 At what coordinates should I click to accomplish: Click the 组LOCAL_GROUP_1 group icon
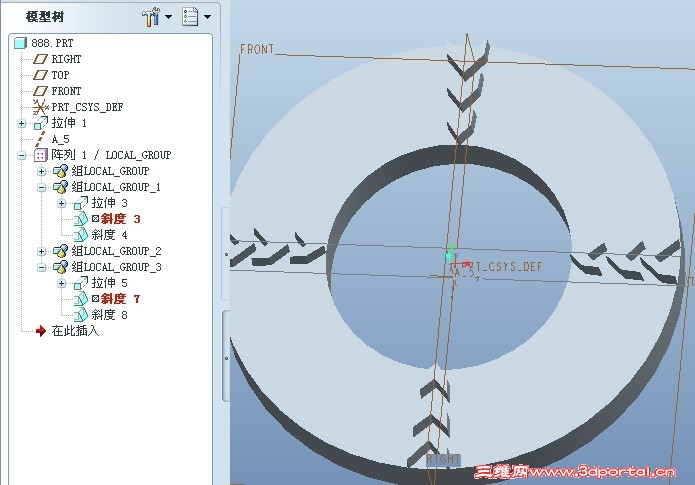60,187
